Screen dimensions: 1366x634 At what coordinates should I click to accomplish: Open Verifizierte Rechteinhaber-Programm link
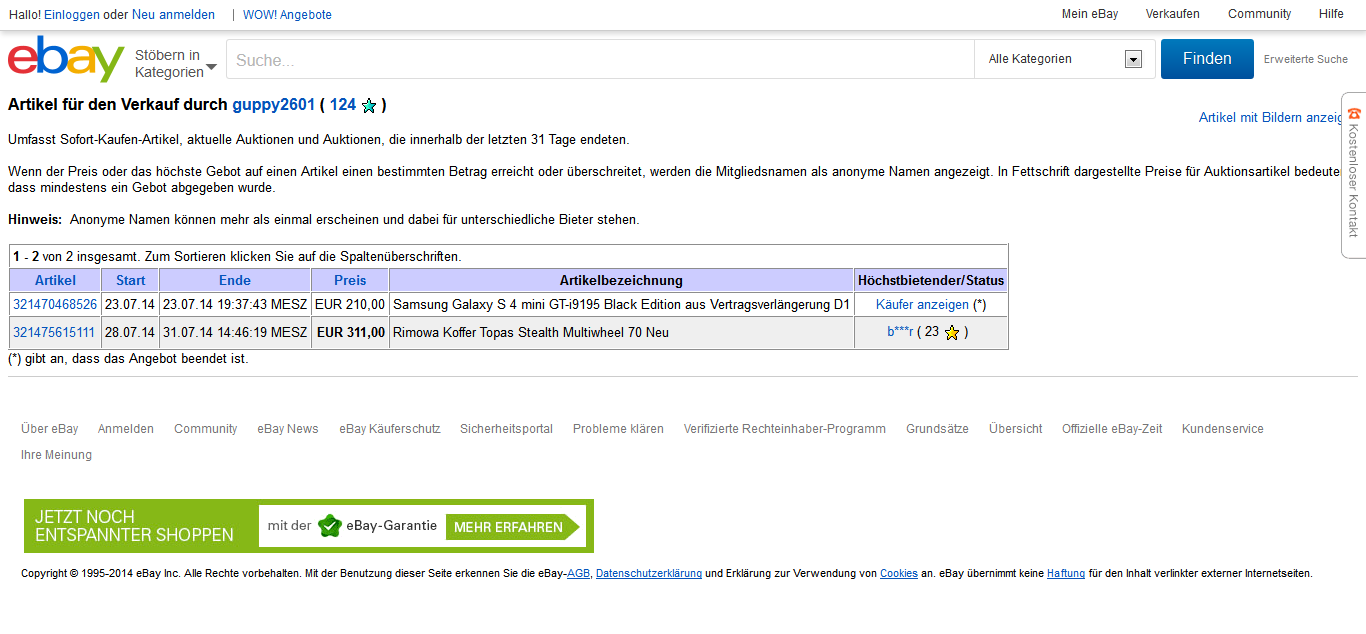[x=785, y=429]
